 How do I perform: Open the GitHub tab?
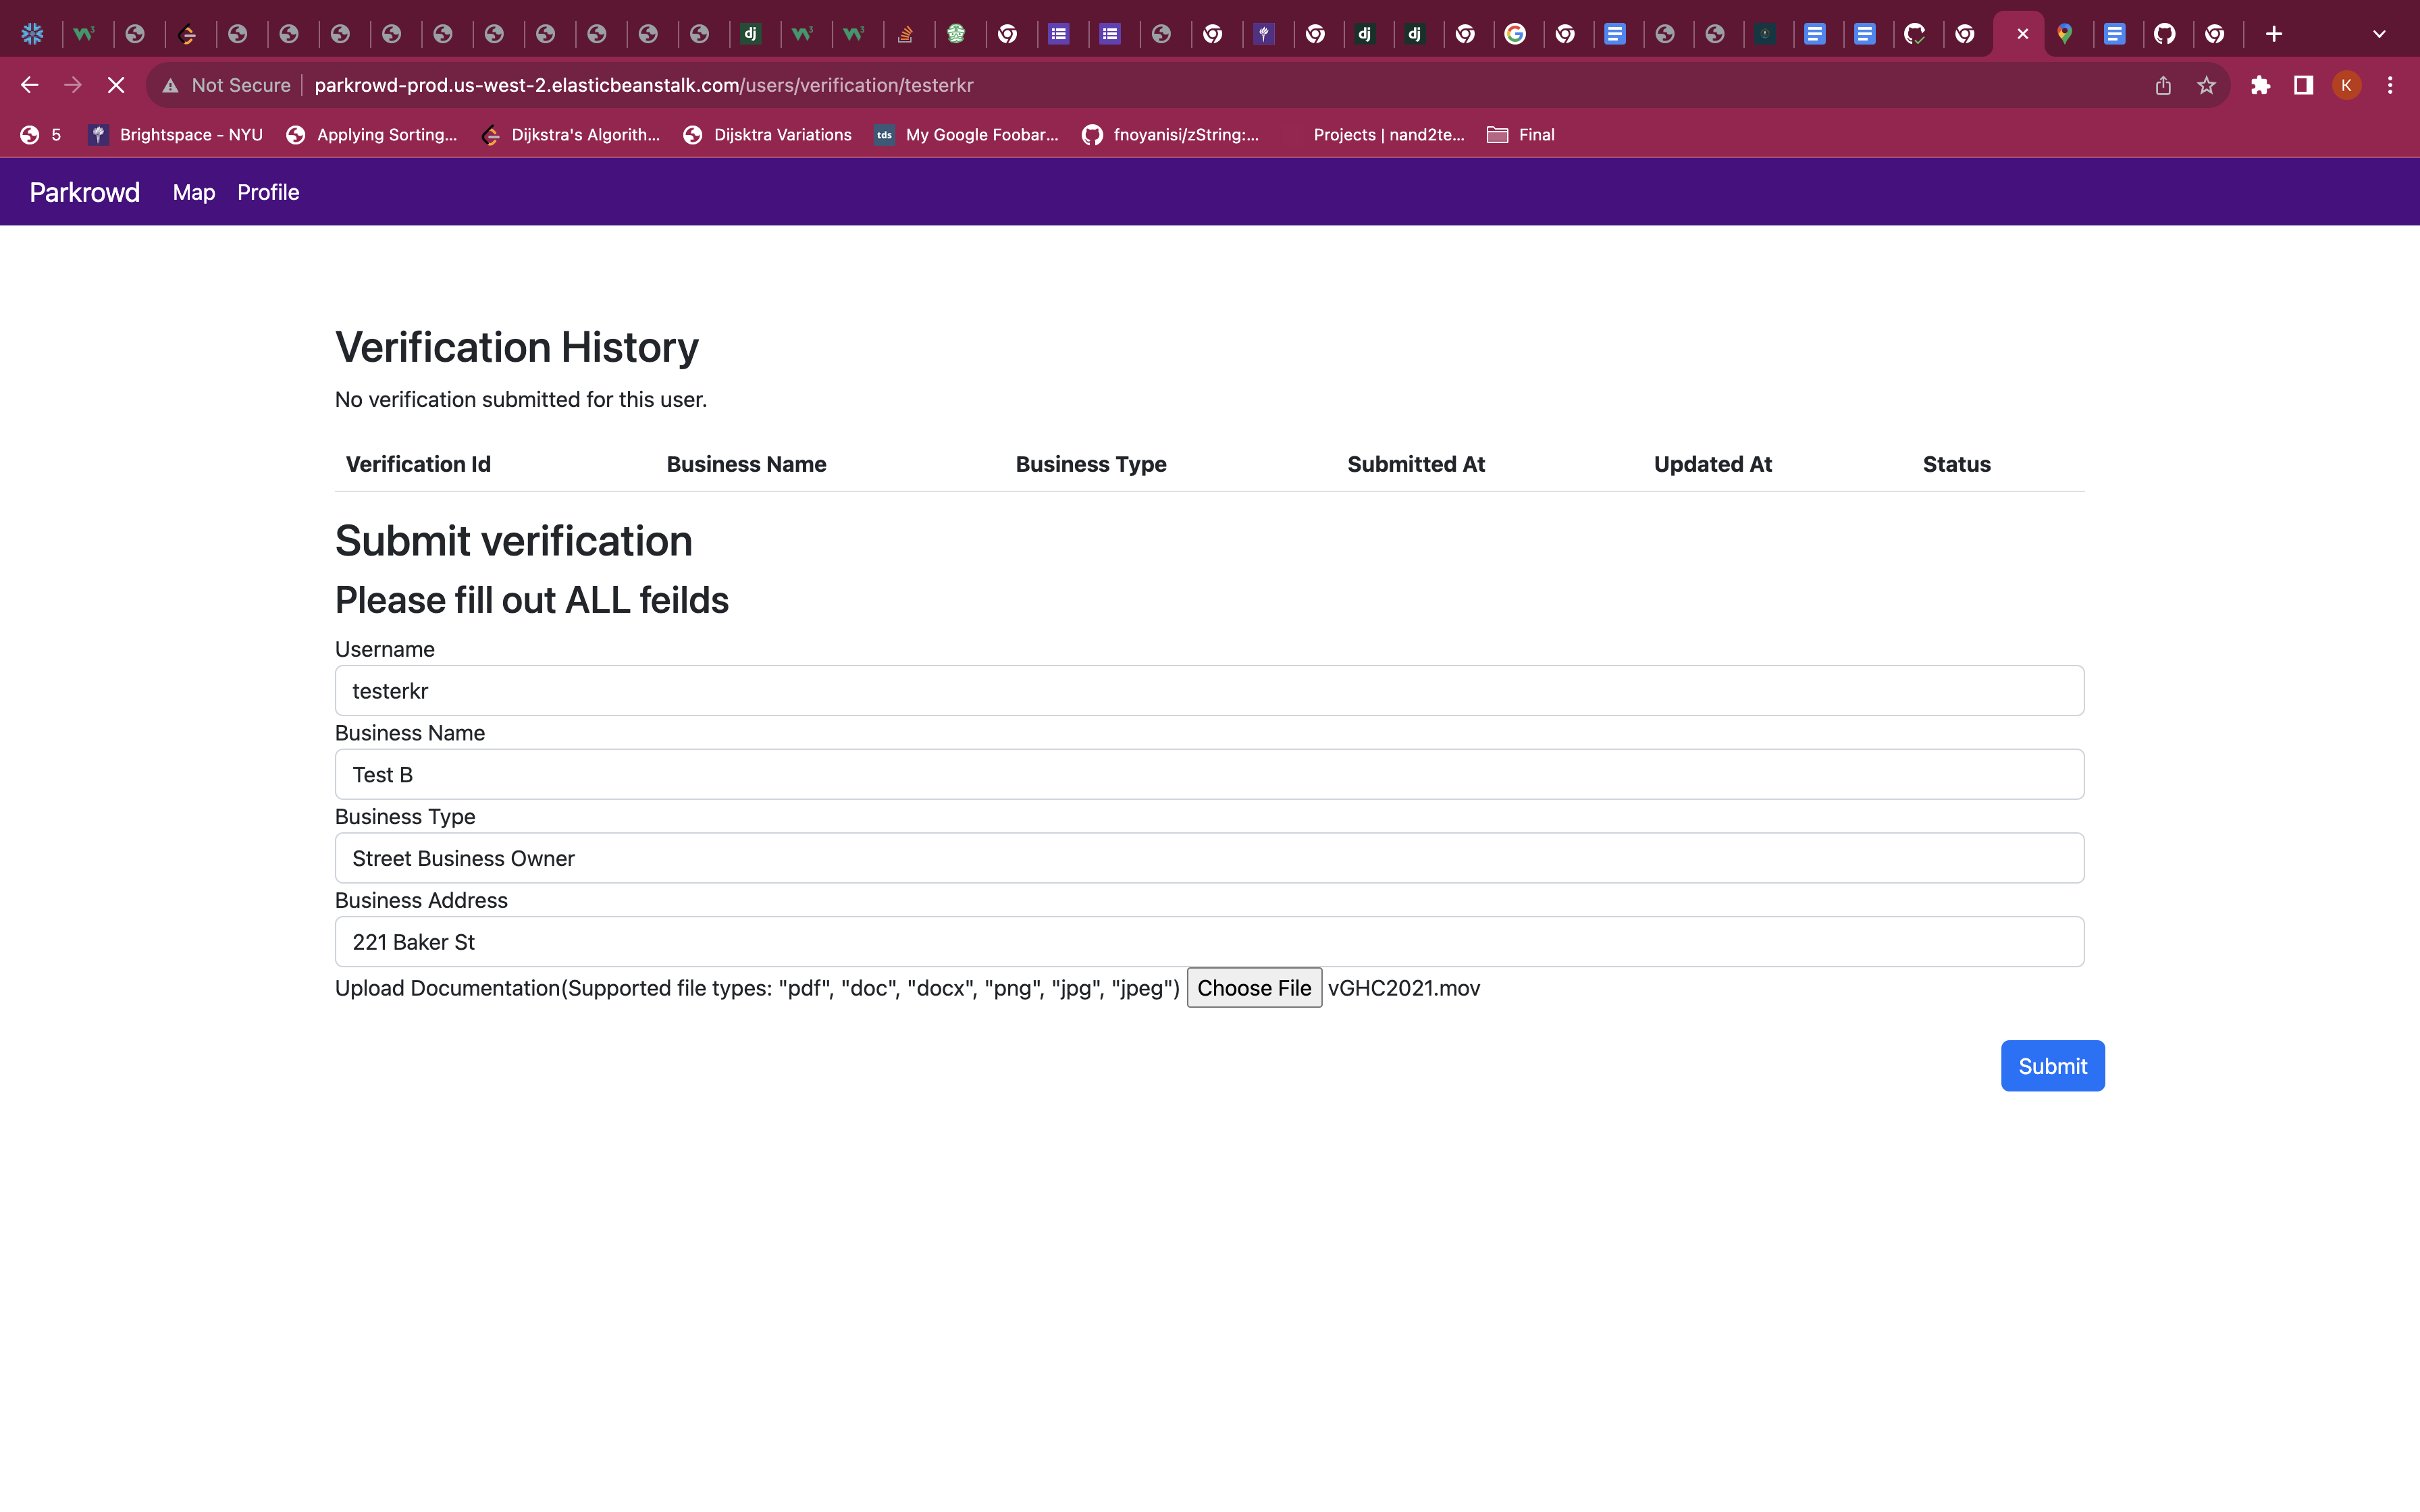tap(2166, 33)
